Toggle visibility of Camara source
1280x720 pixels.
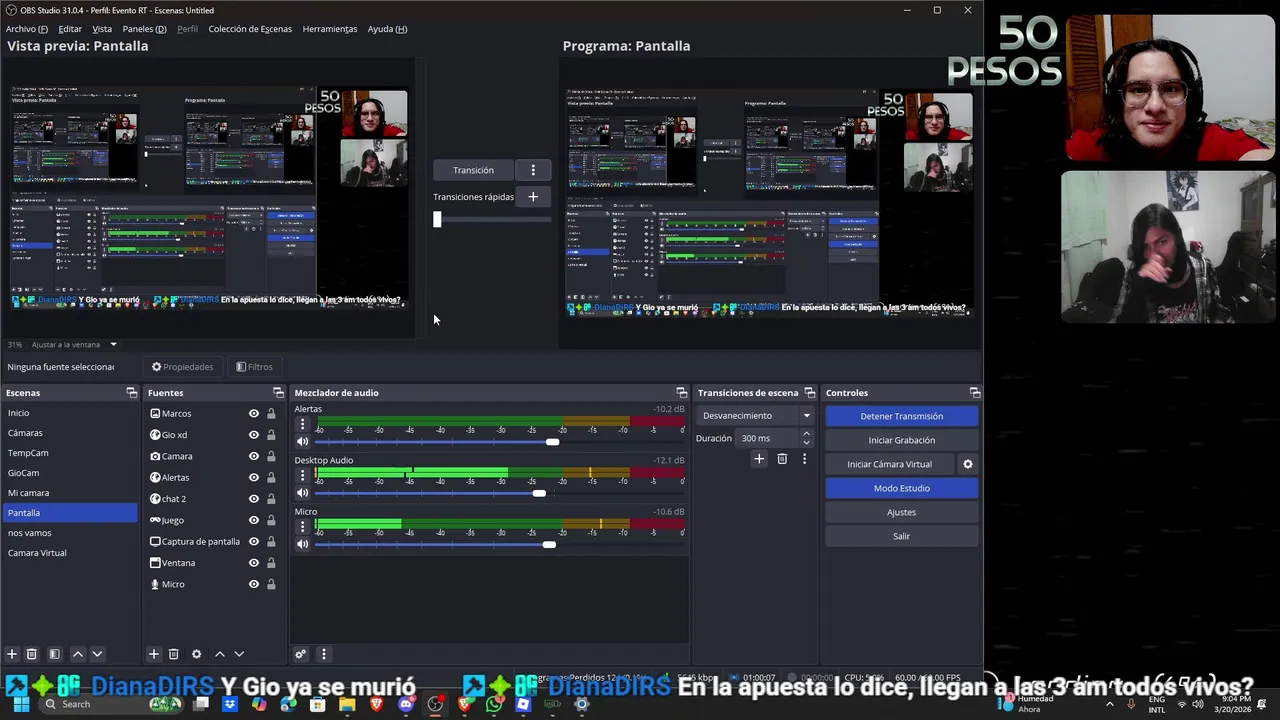[x=254, y=456]
